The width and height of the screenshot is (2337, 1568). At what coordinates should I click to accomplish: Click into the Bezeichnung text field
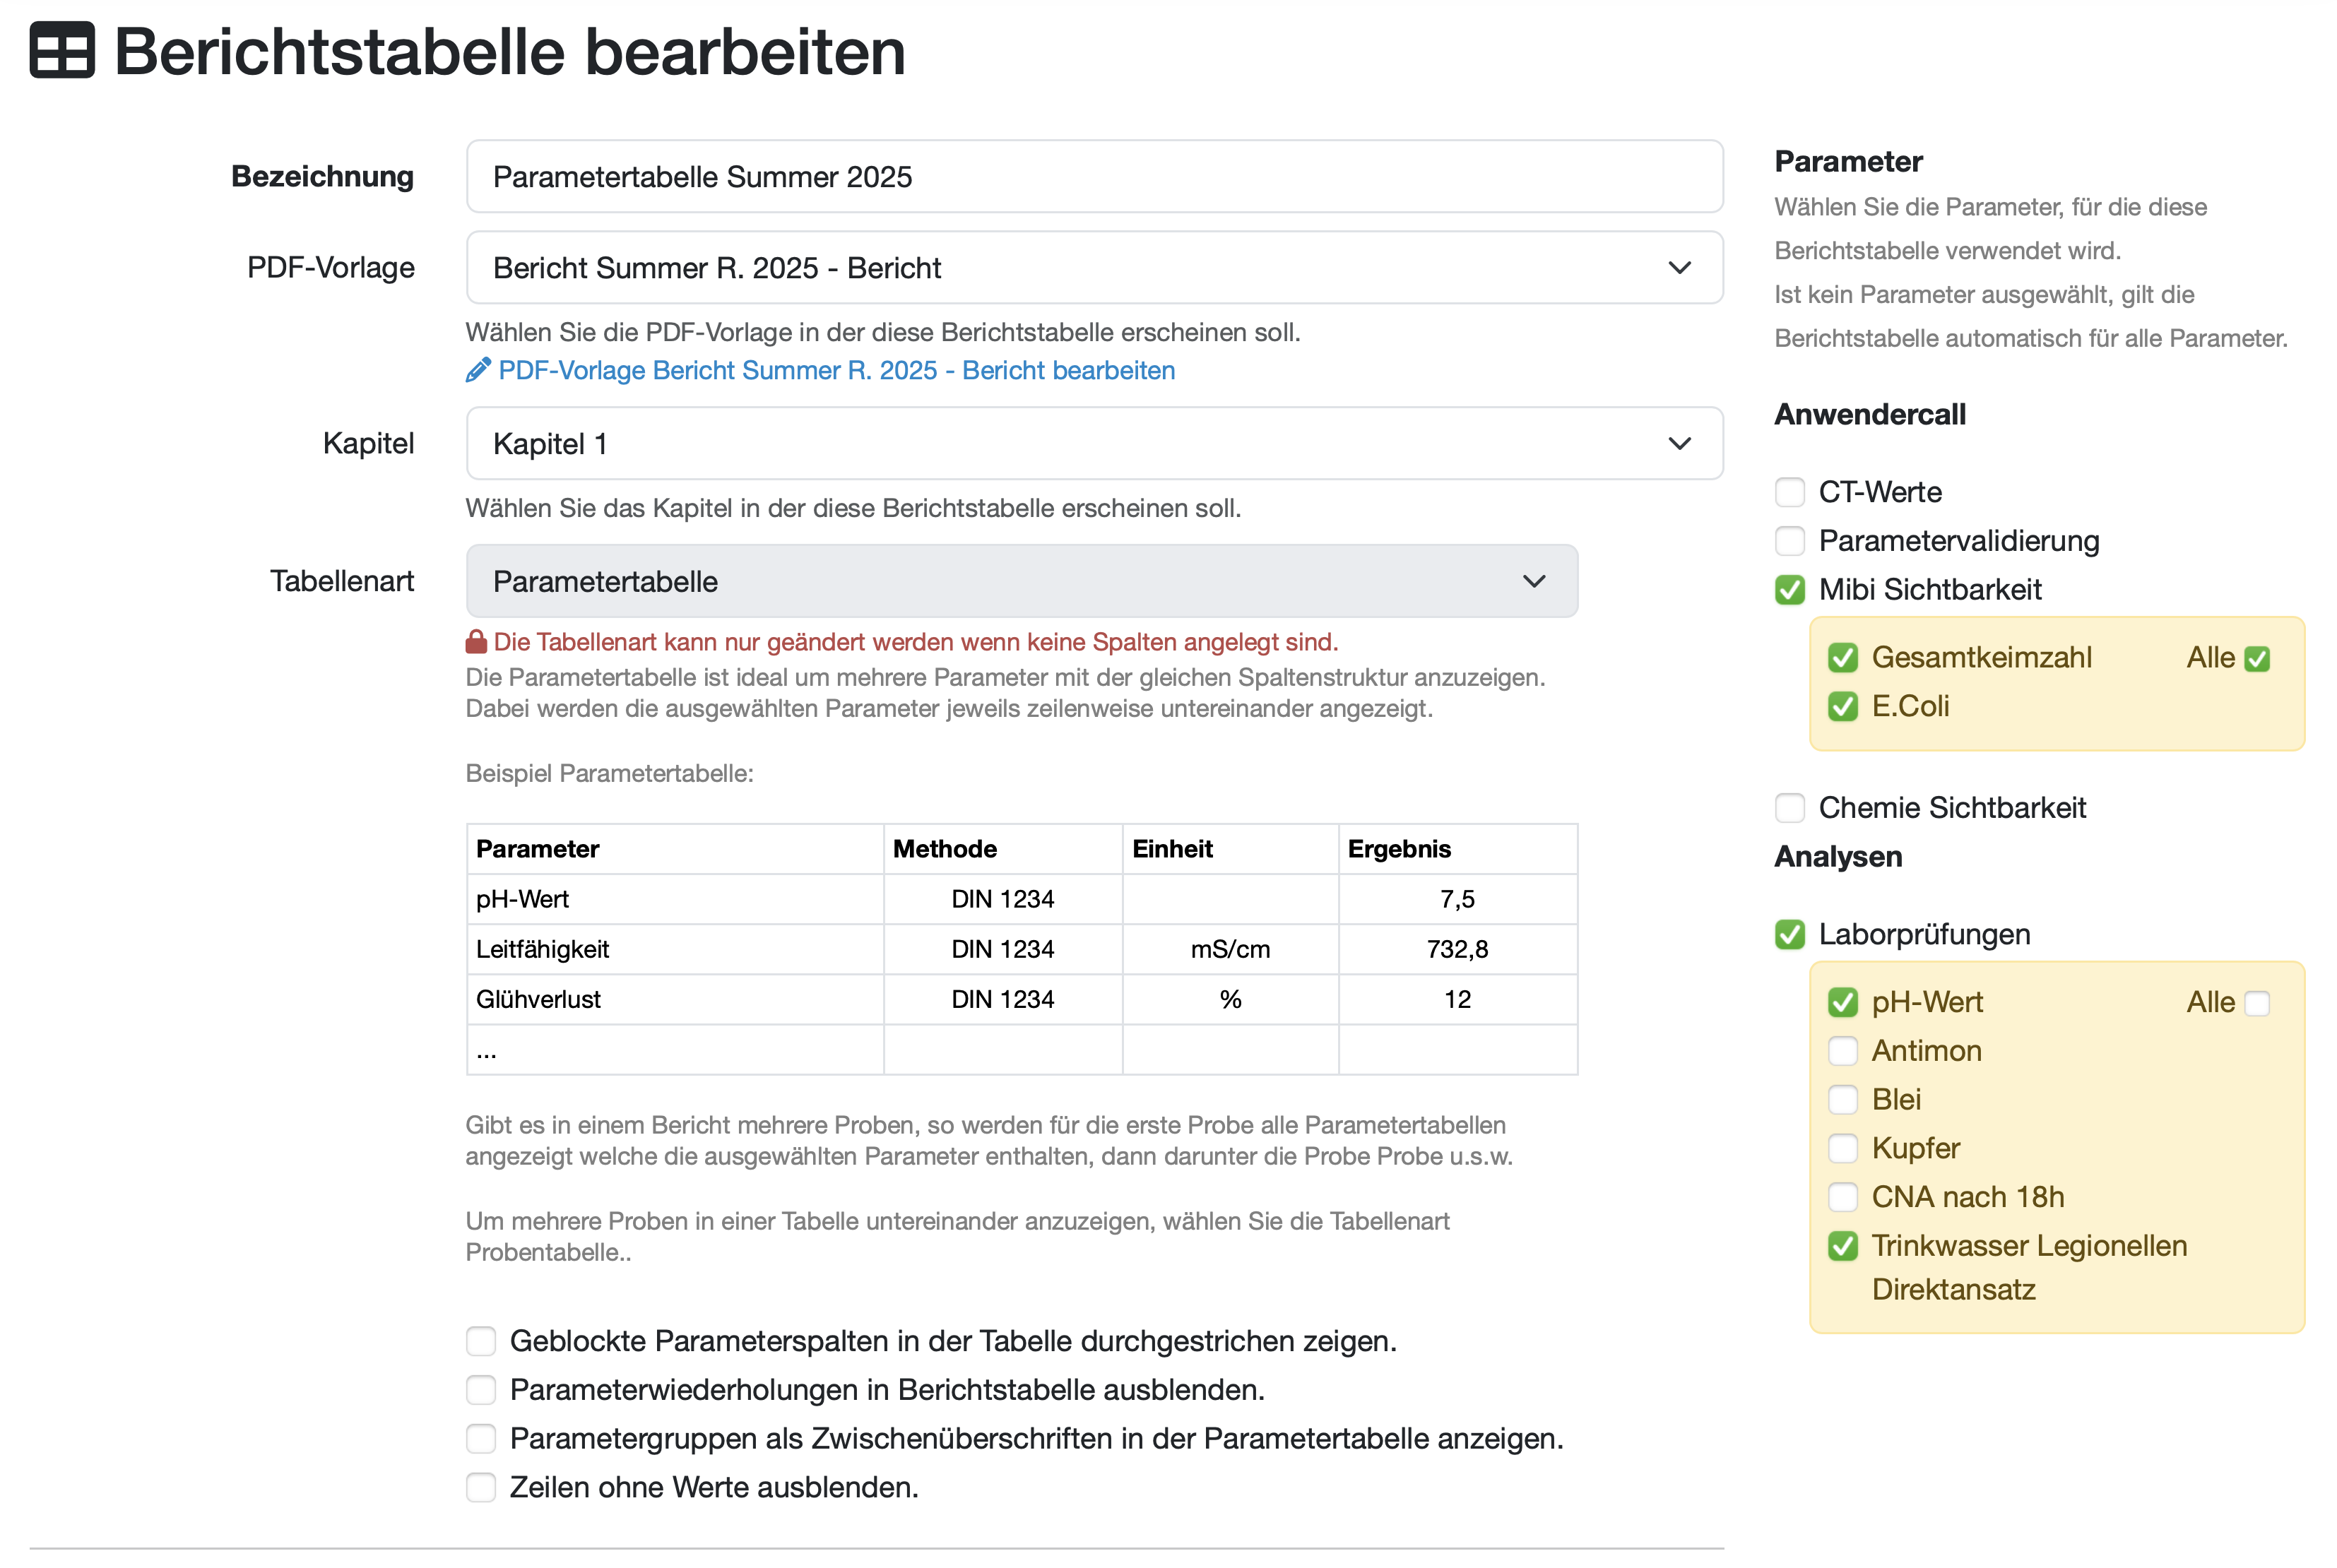[1093, 177]
